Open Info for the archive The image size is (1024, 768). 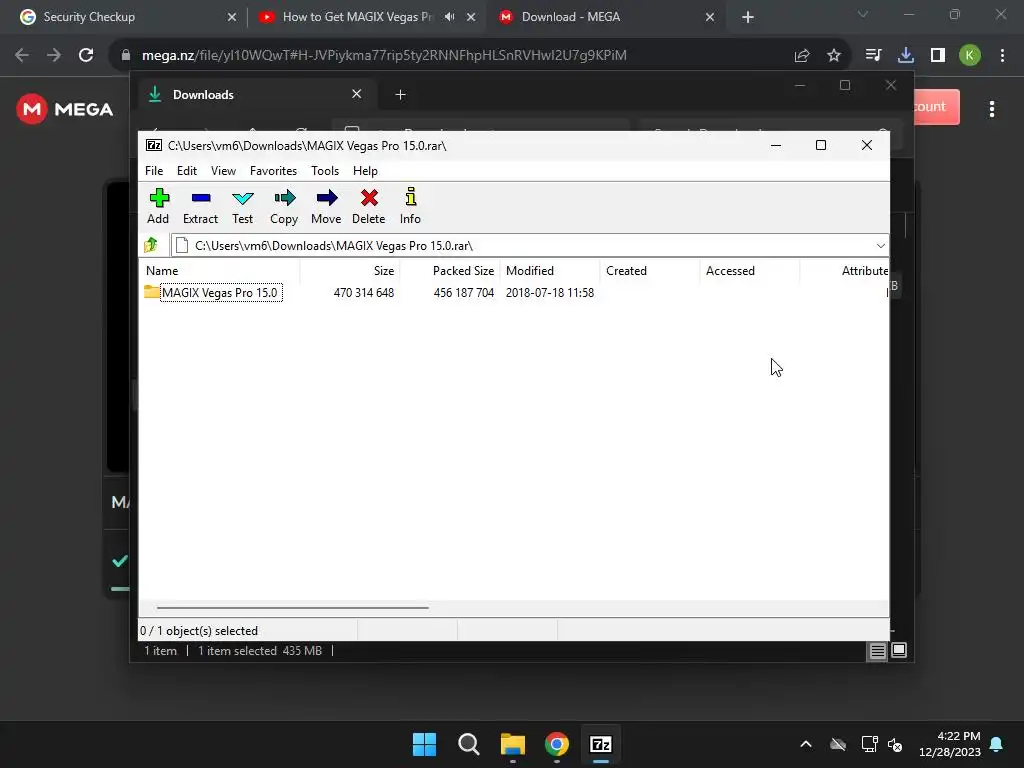pos(410,206)
